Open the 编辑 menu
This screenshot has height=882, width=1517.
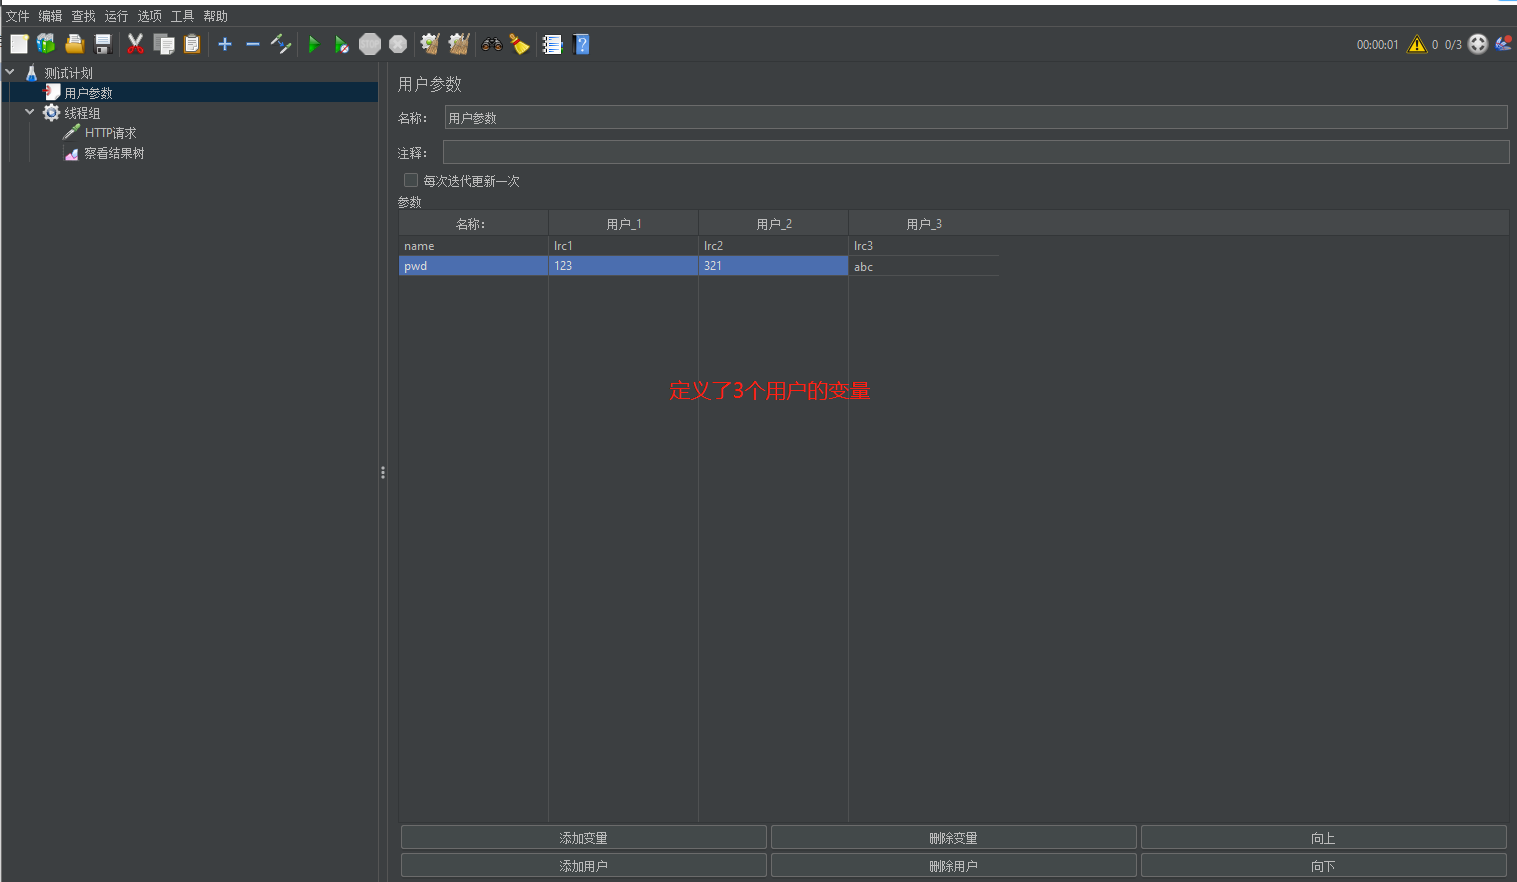coord(51,16)
